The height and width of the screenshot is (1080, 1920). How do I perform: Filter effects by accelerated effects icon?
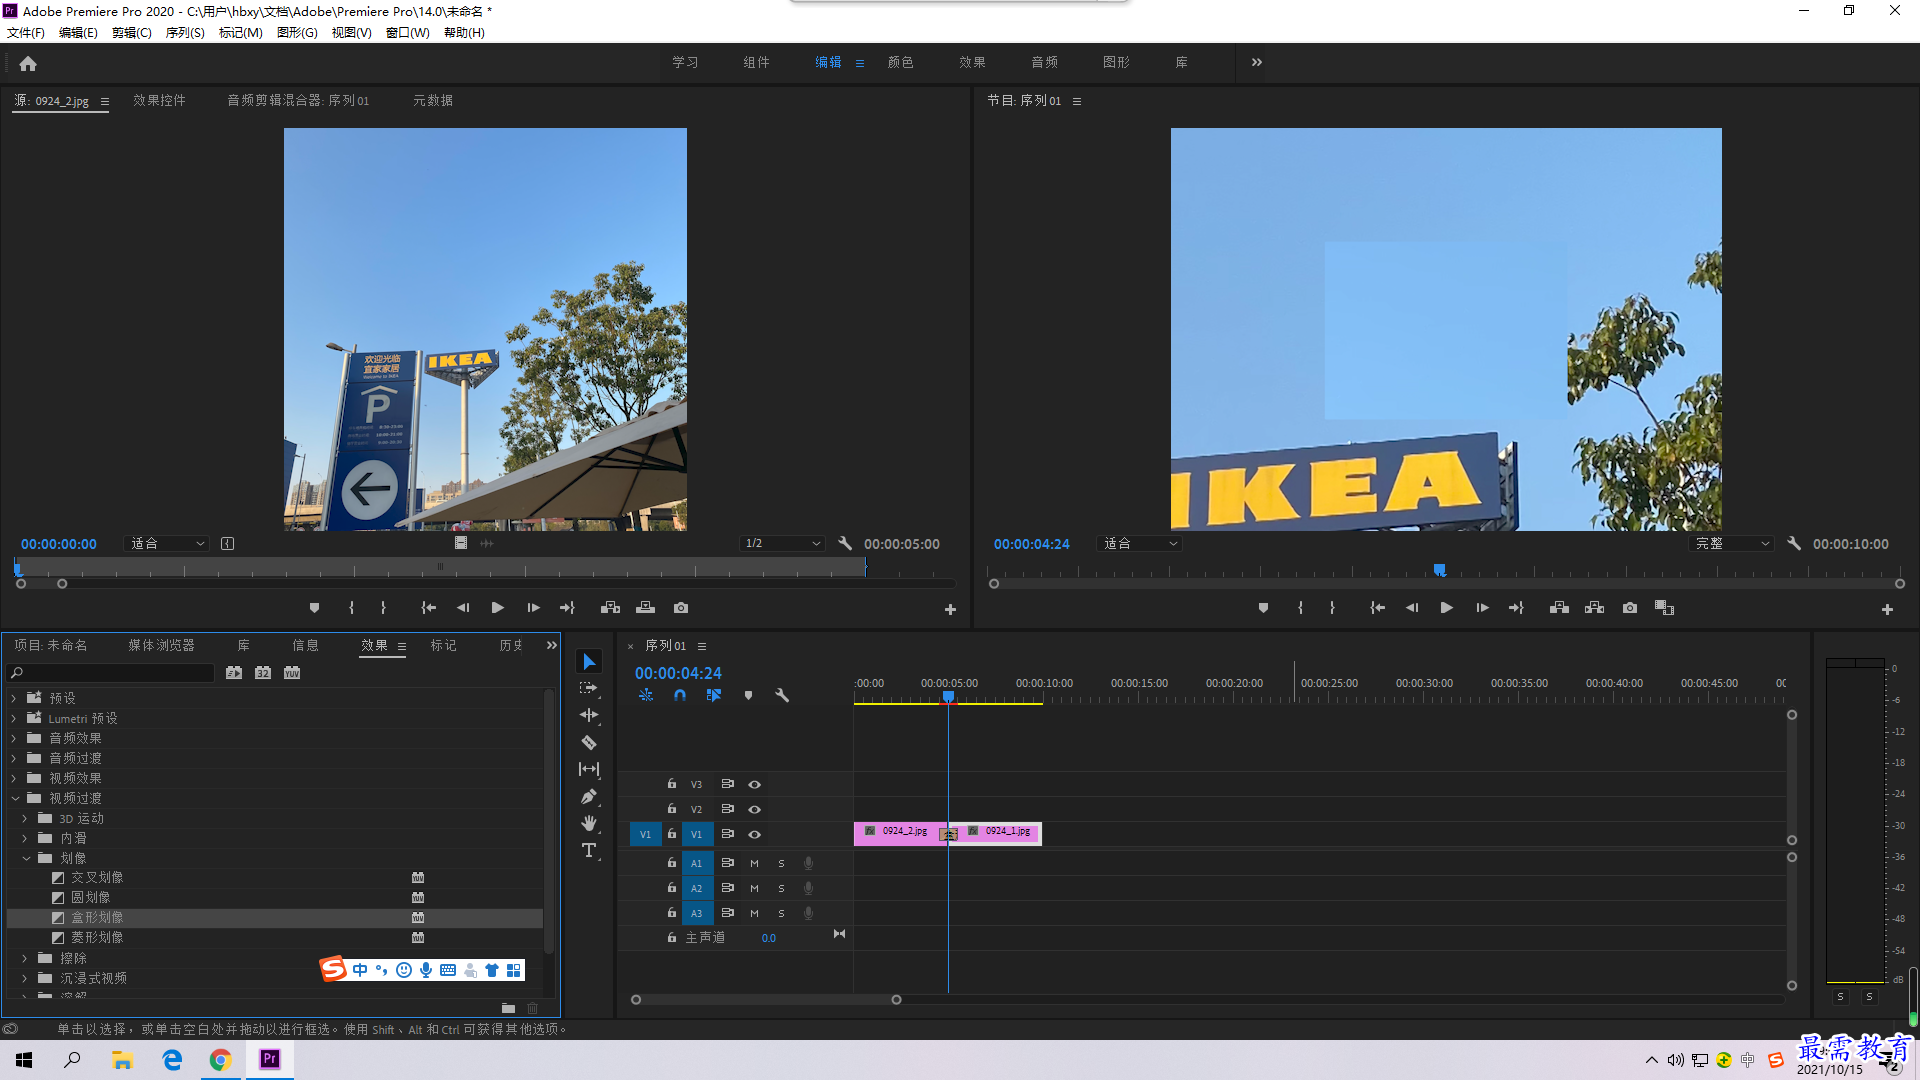pos(234,673)
